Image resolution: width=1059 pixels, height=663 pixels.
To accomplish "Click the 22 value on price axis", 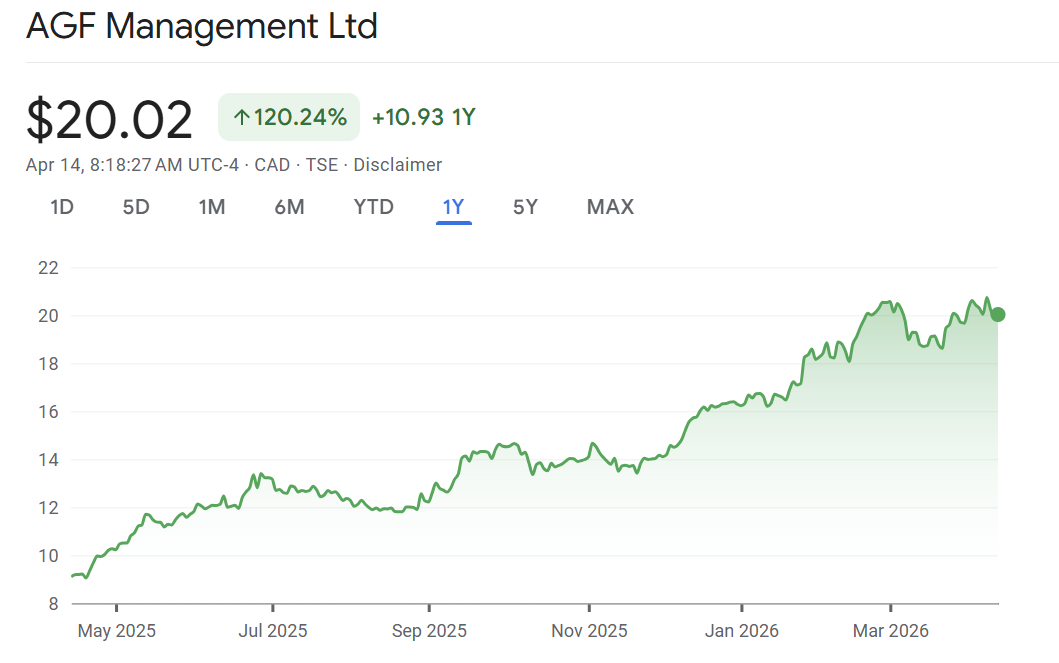I will [48, 268].
